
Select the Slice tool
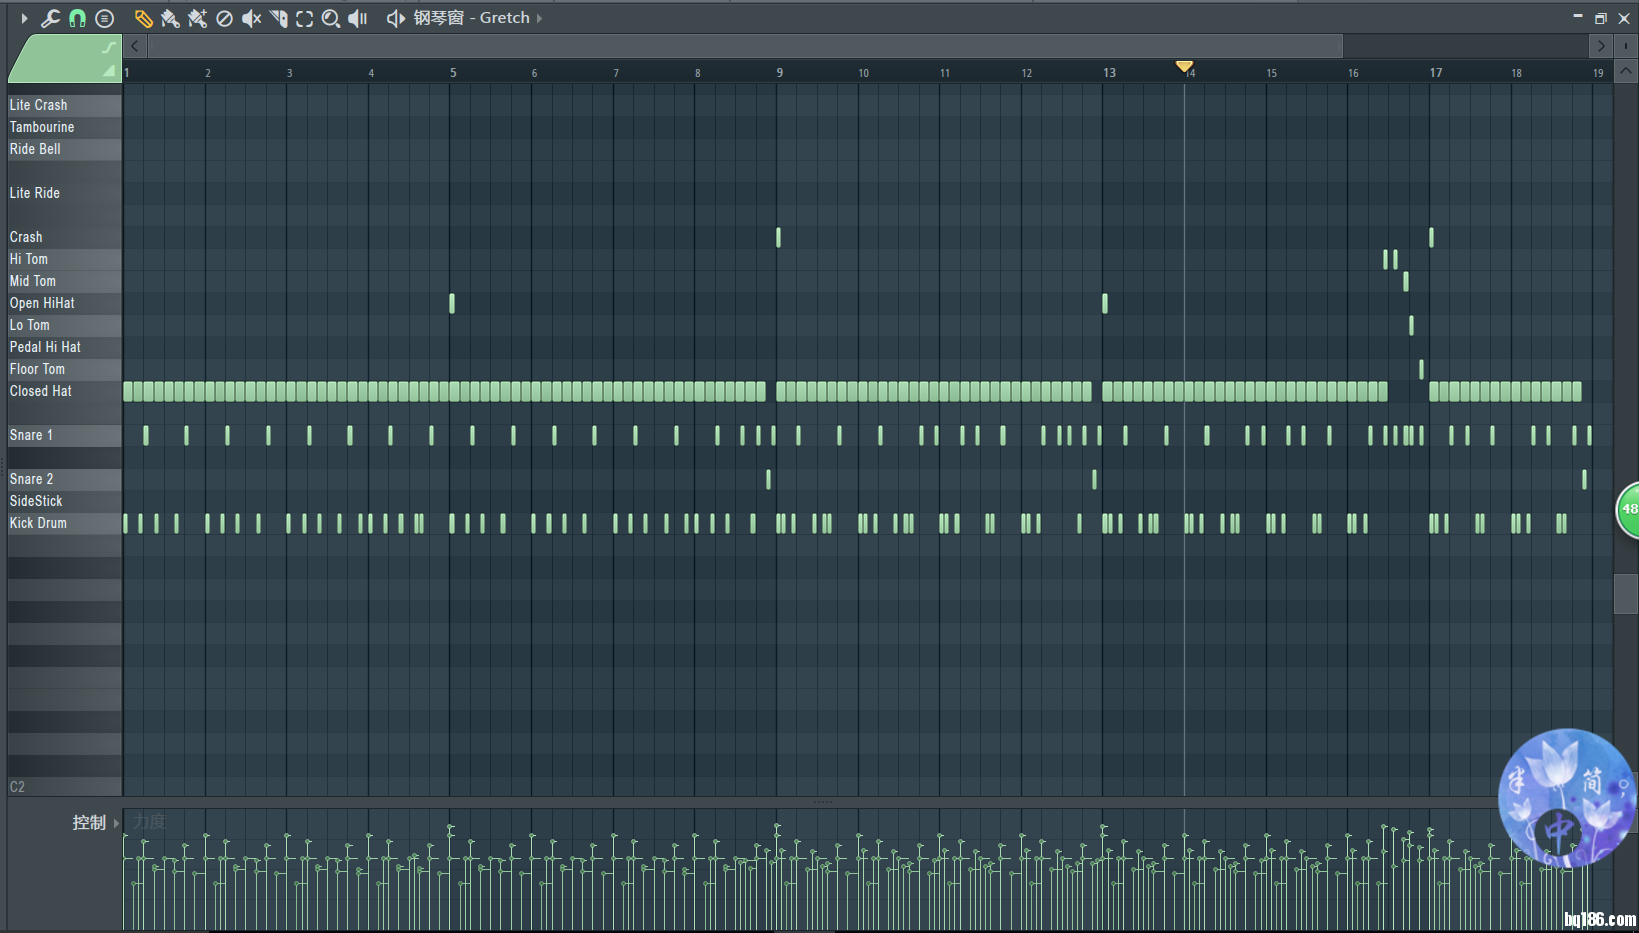coord(278,18)
